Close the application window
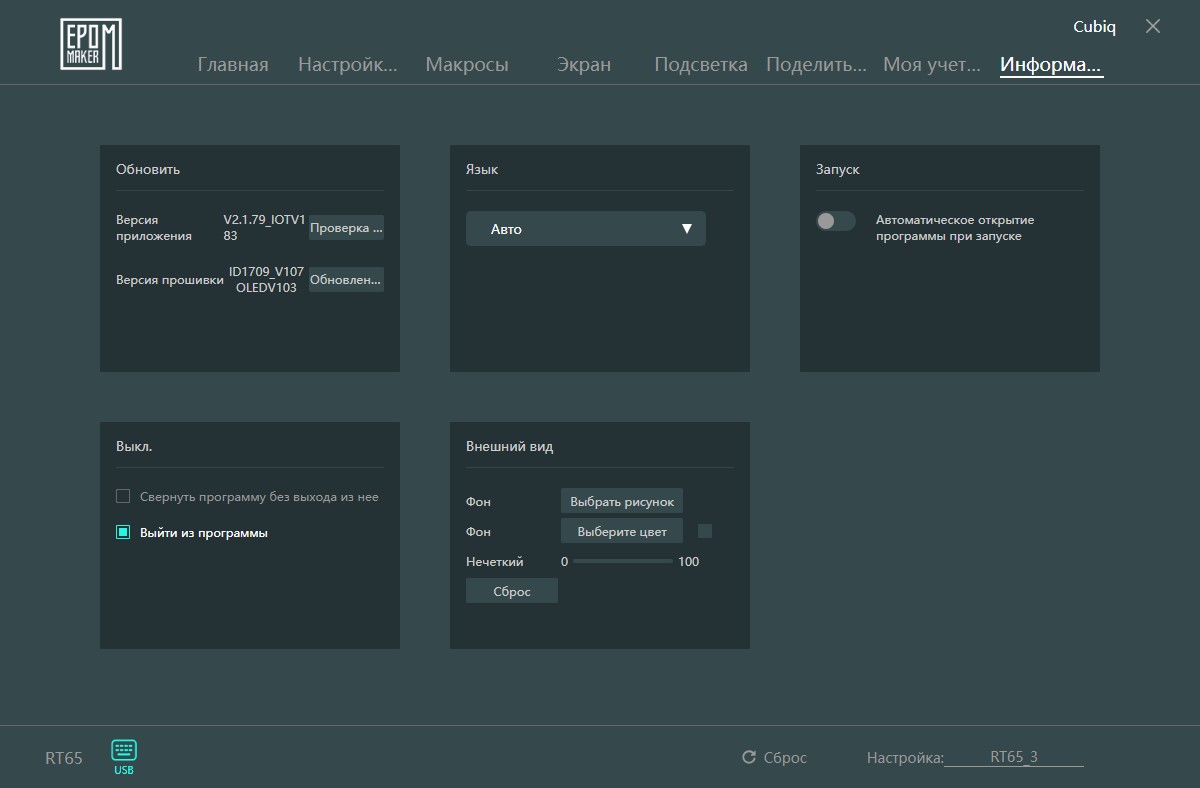The height and width of the screenshot is (788, 1200). click(1153, 27)
